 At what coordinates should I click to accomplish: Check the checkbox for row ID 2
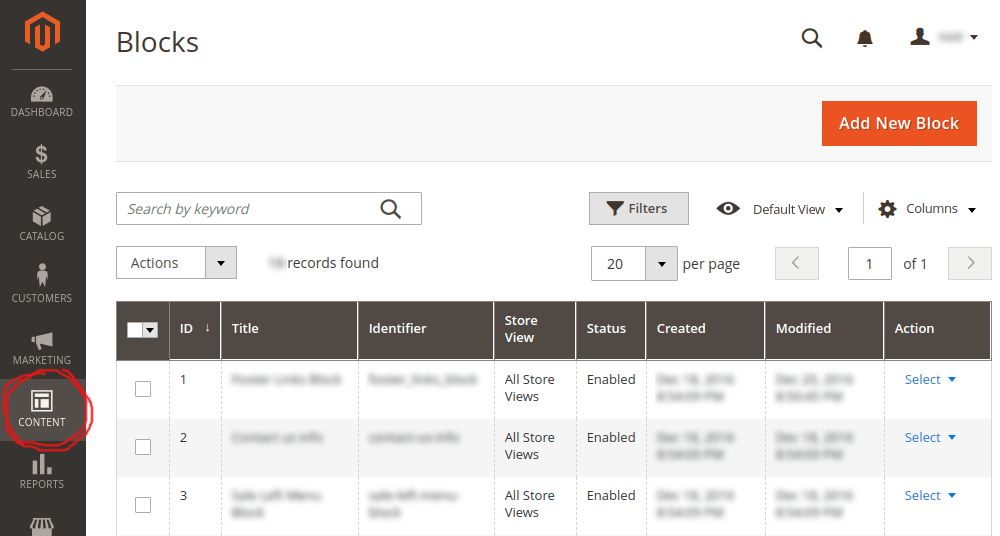click(143, 447)
